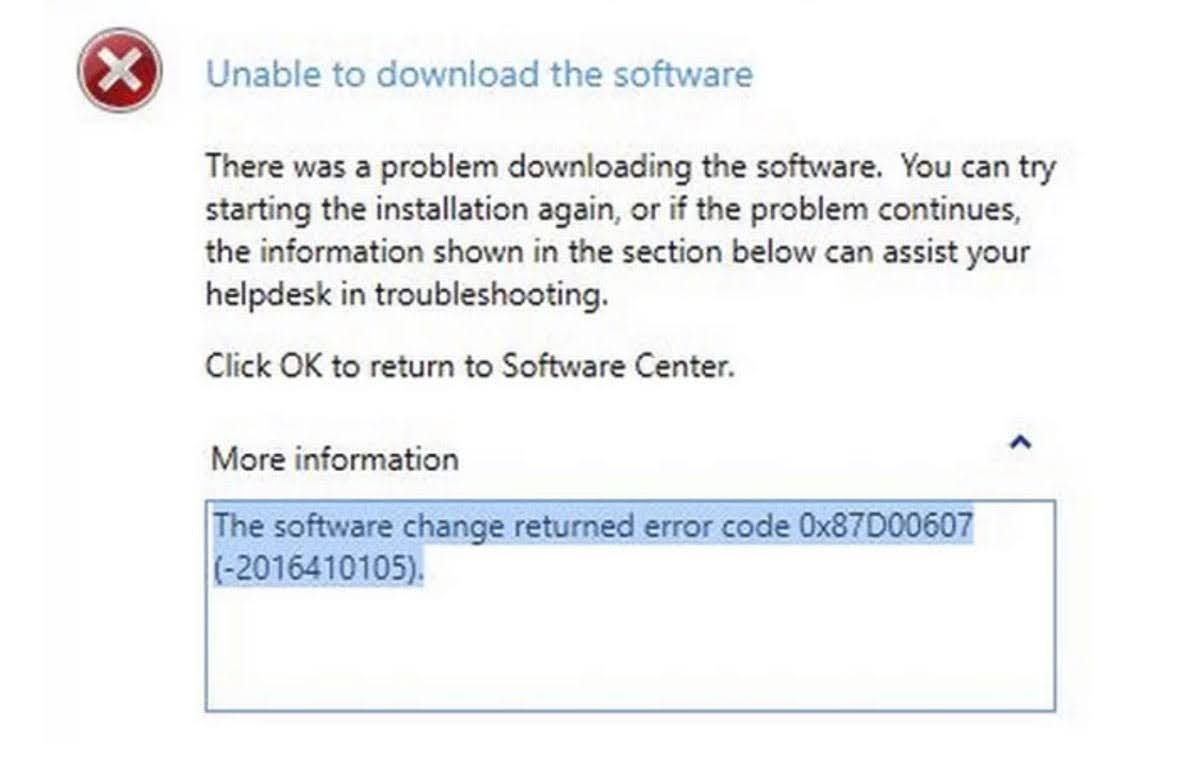The width and height of the screenshot is (1200, 770).
Task: Click the word "OK" in the instruction line
Action: point(300,366)
